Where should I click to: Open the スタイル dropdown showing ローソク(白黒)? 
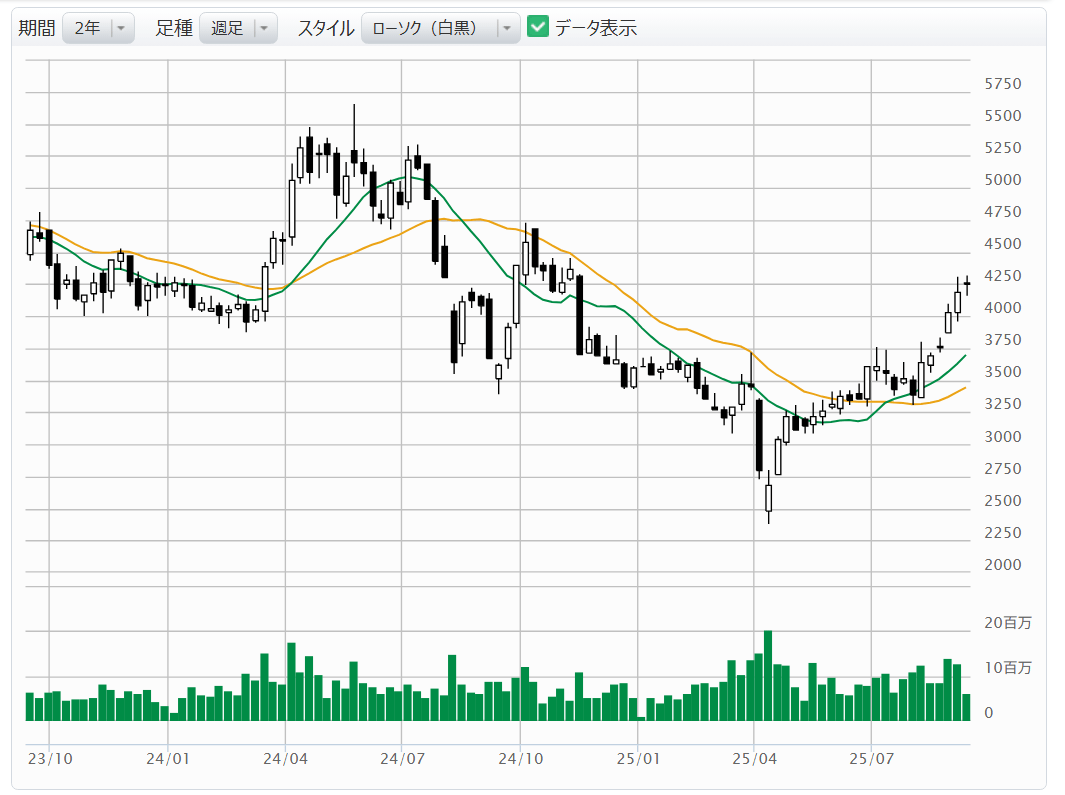[x=440, y=28]
